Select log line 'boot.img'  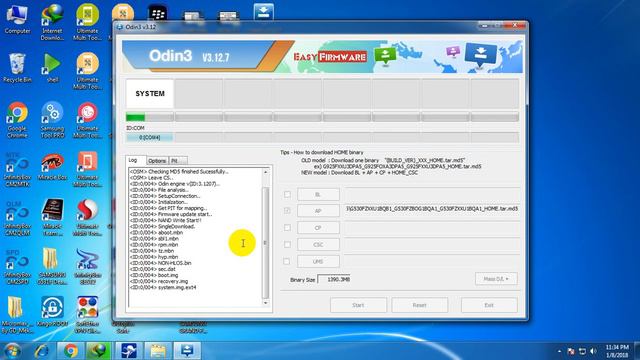tap(154, 275)
